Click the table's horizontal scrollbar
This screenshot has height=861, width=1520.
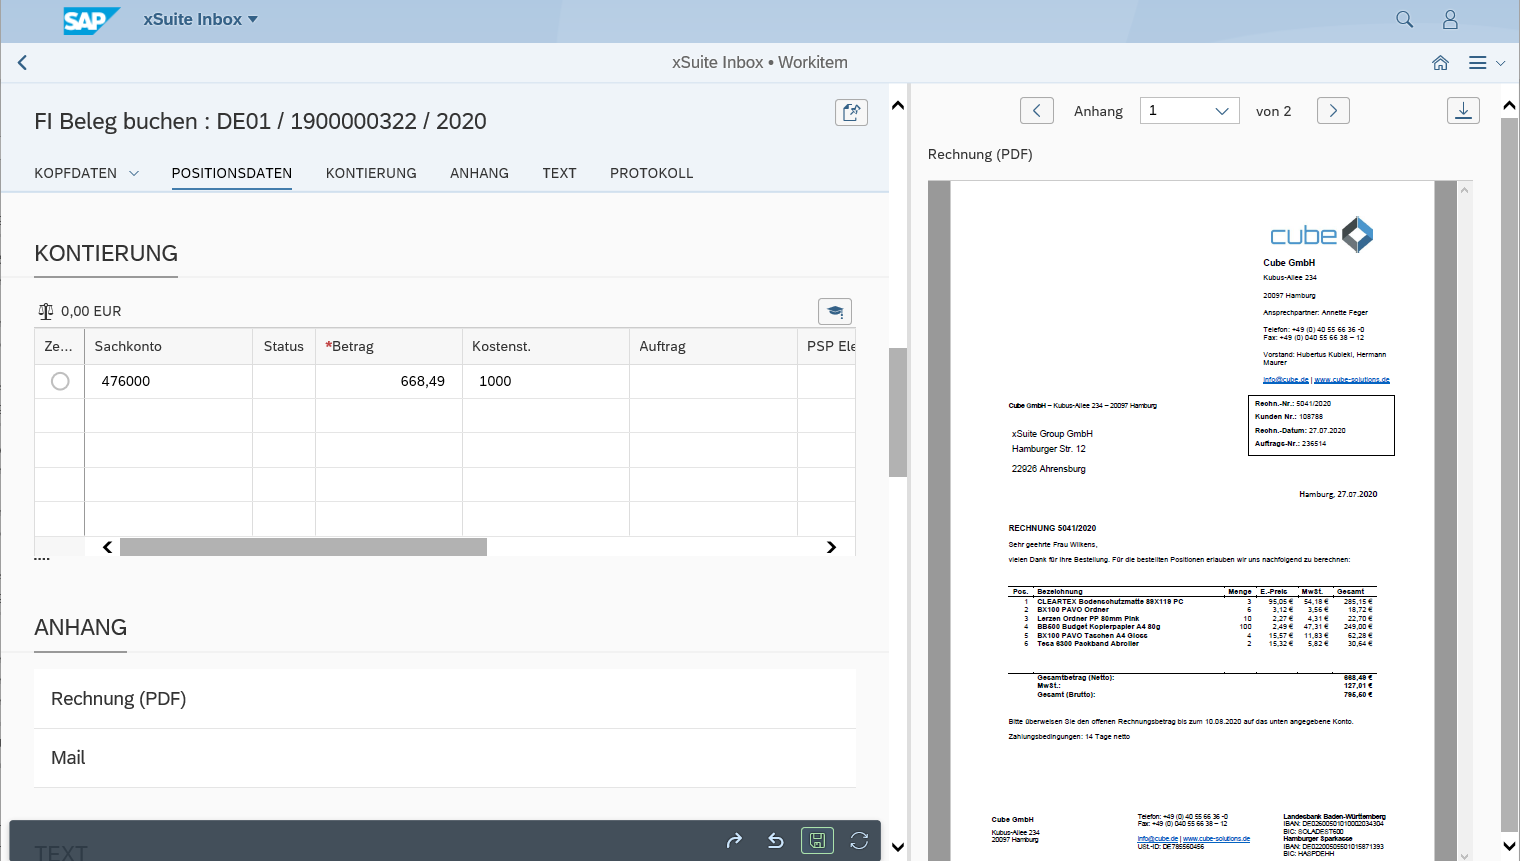pyautogui.click(x=303, y=547)
